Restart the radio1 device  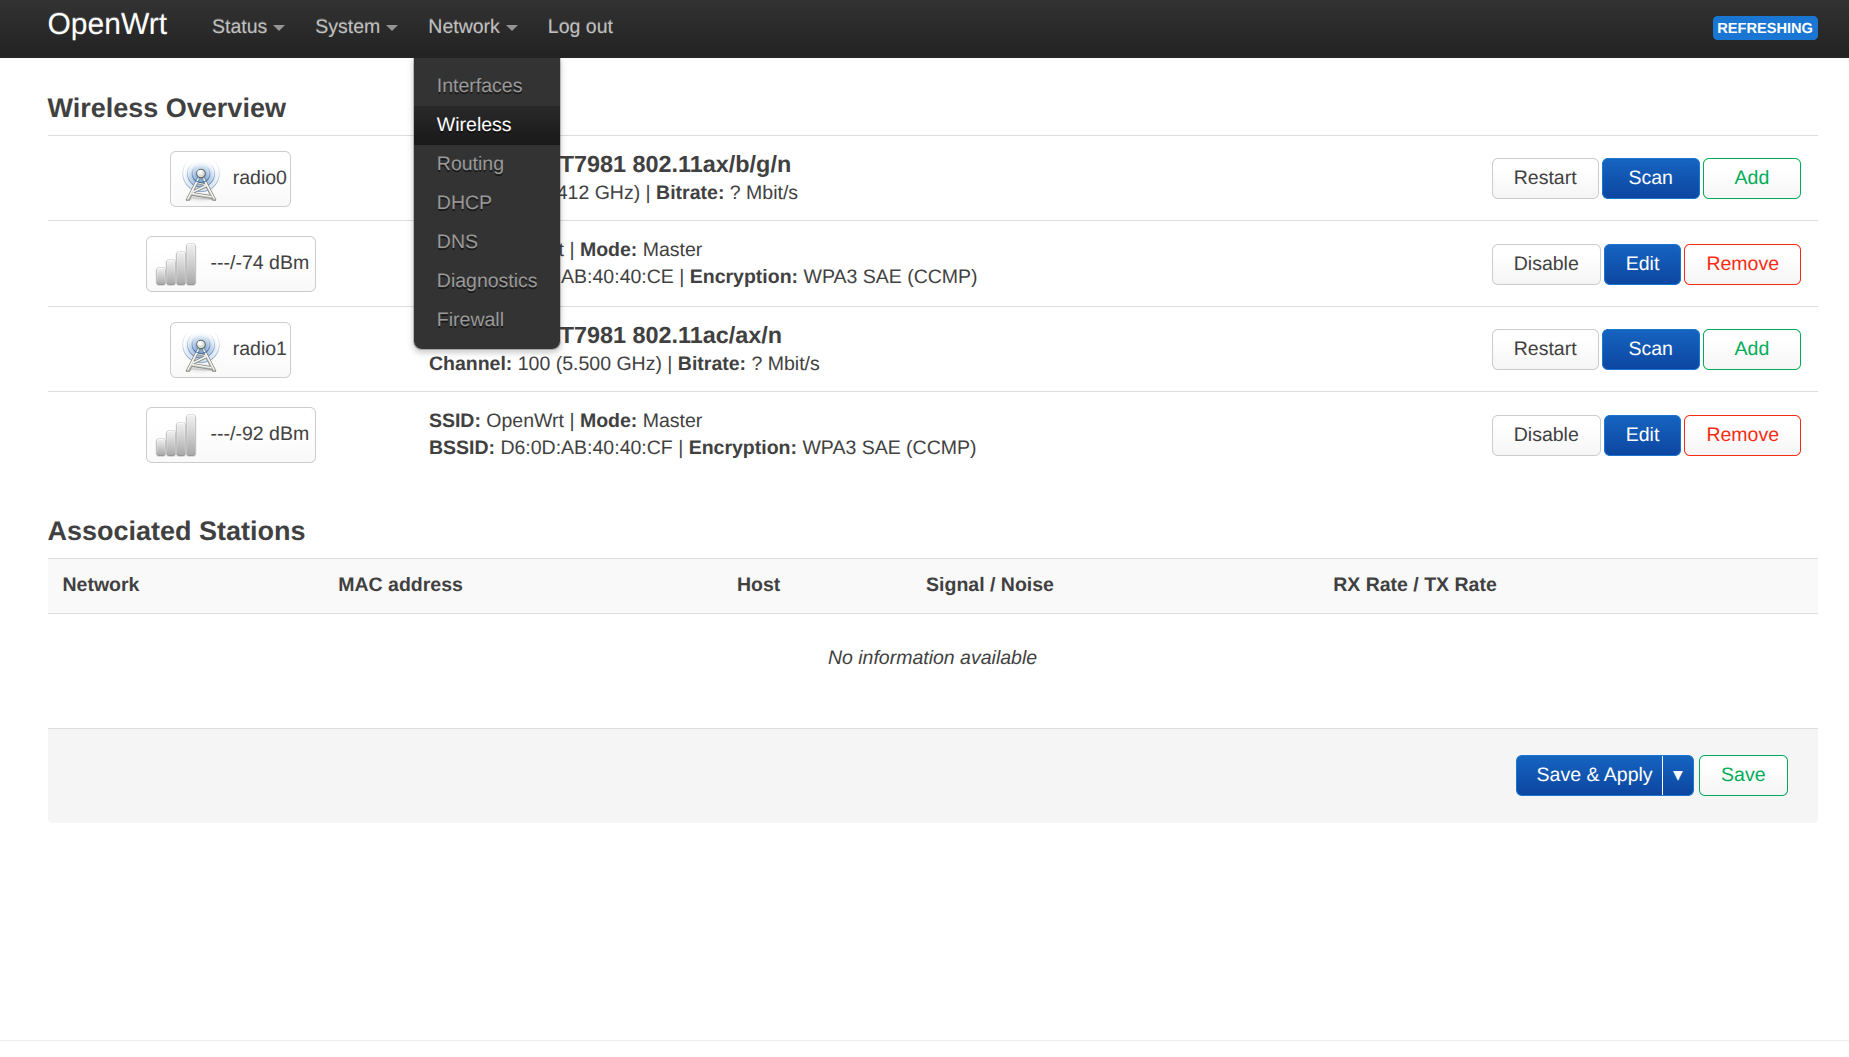(1545, 349)
